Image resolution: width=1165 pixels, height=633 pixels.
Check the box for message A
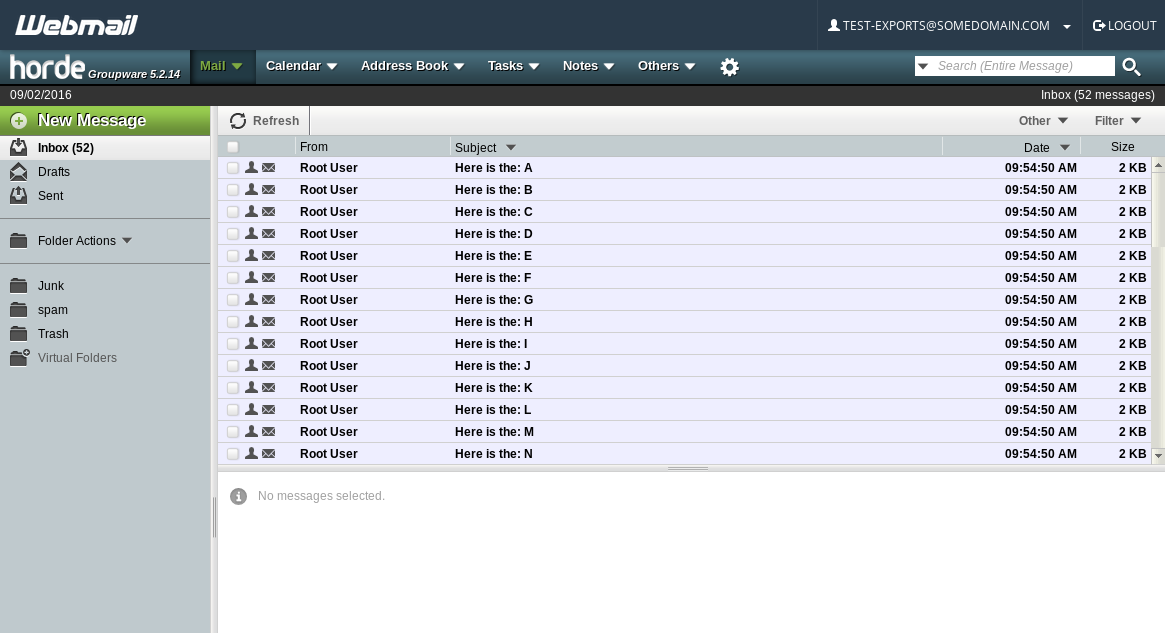click(x=233, y=168)
